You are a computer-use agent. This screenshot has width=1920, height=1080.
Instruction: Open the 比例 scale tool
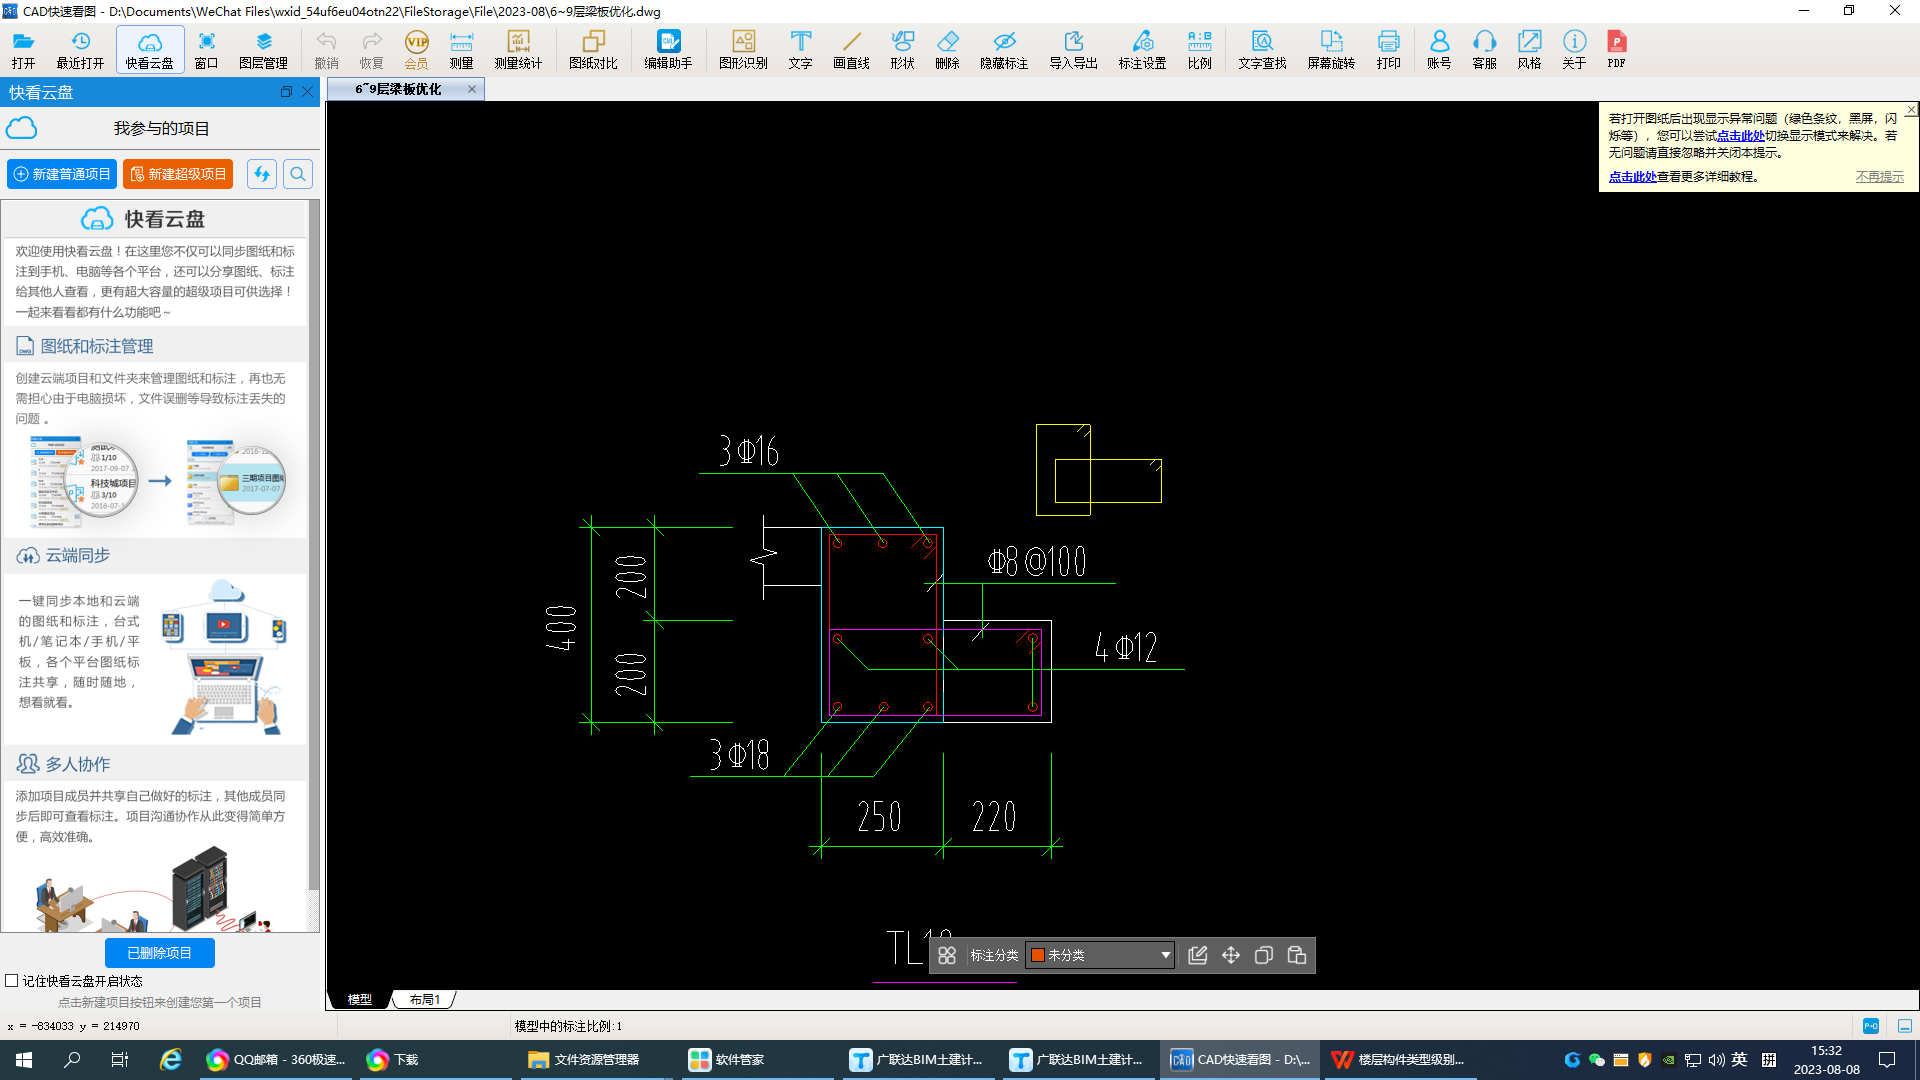click(1199, 49)
